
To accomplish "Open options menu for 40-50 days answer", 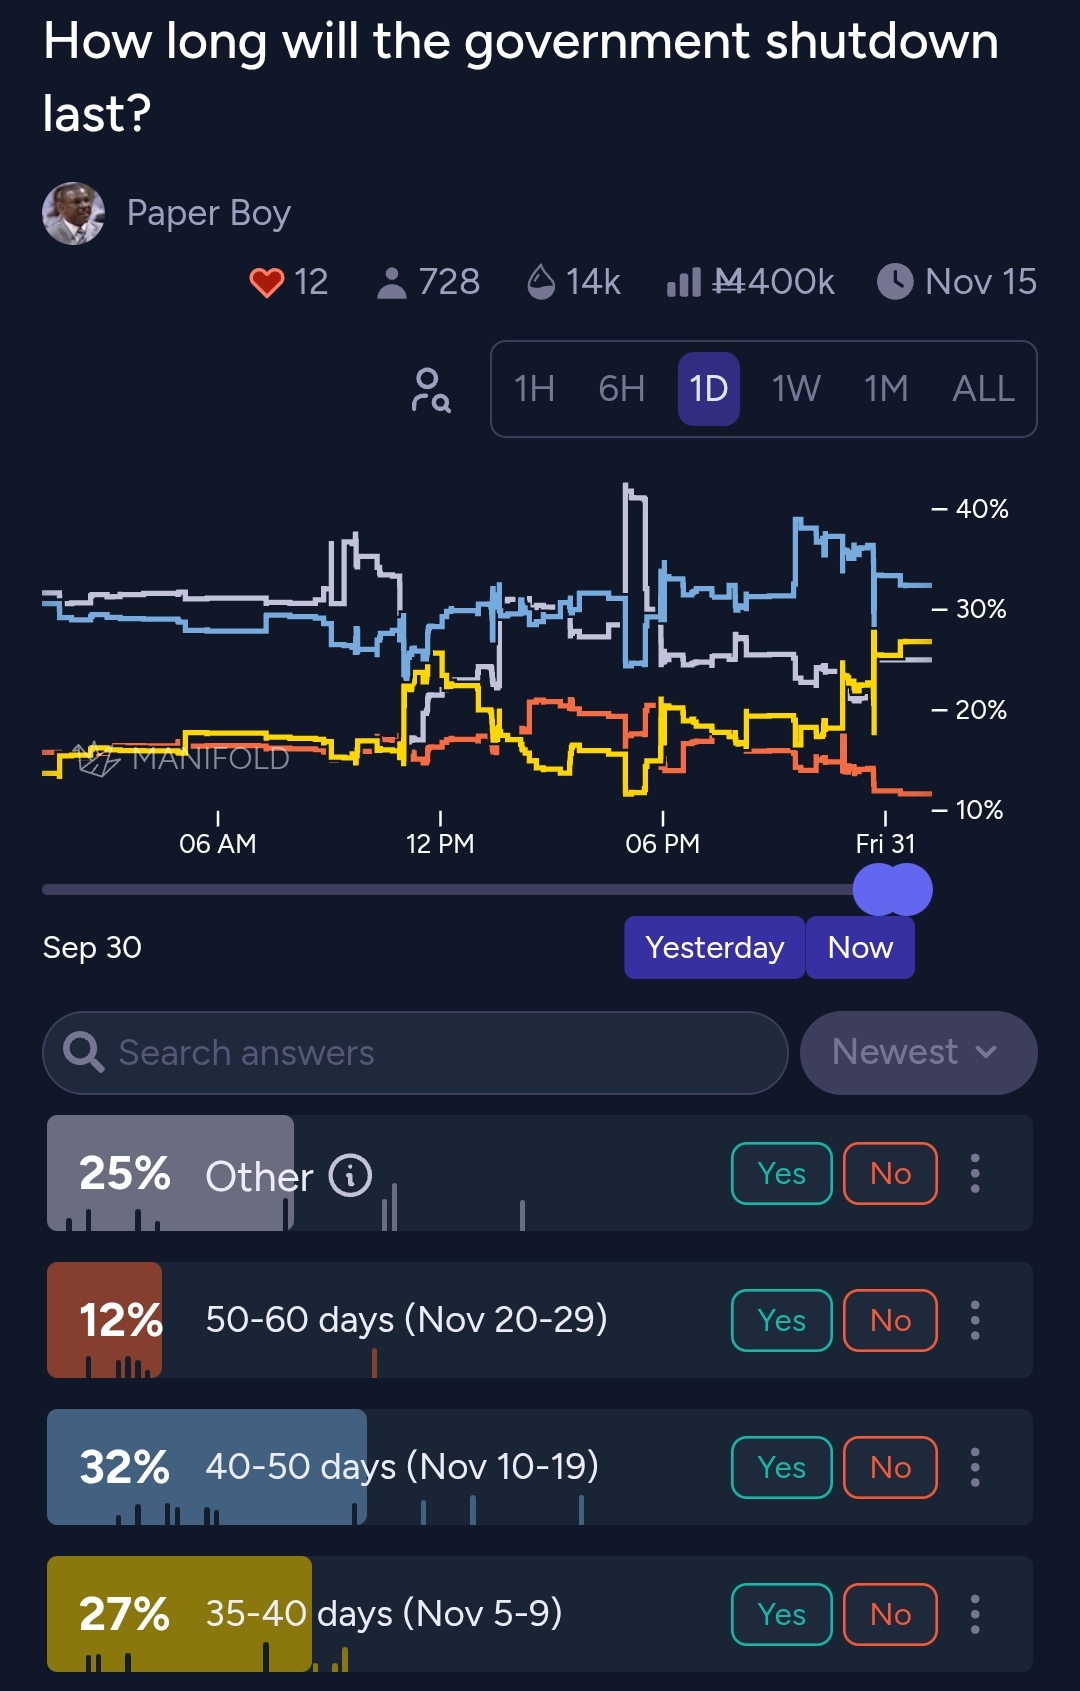I will click(975, 1467).
